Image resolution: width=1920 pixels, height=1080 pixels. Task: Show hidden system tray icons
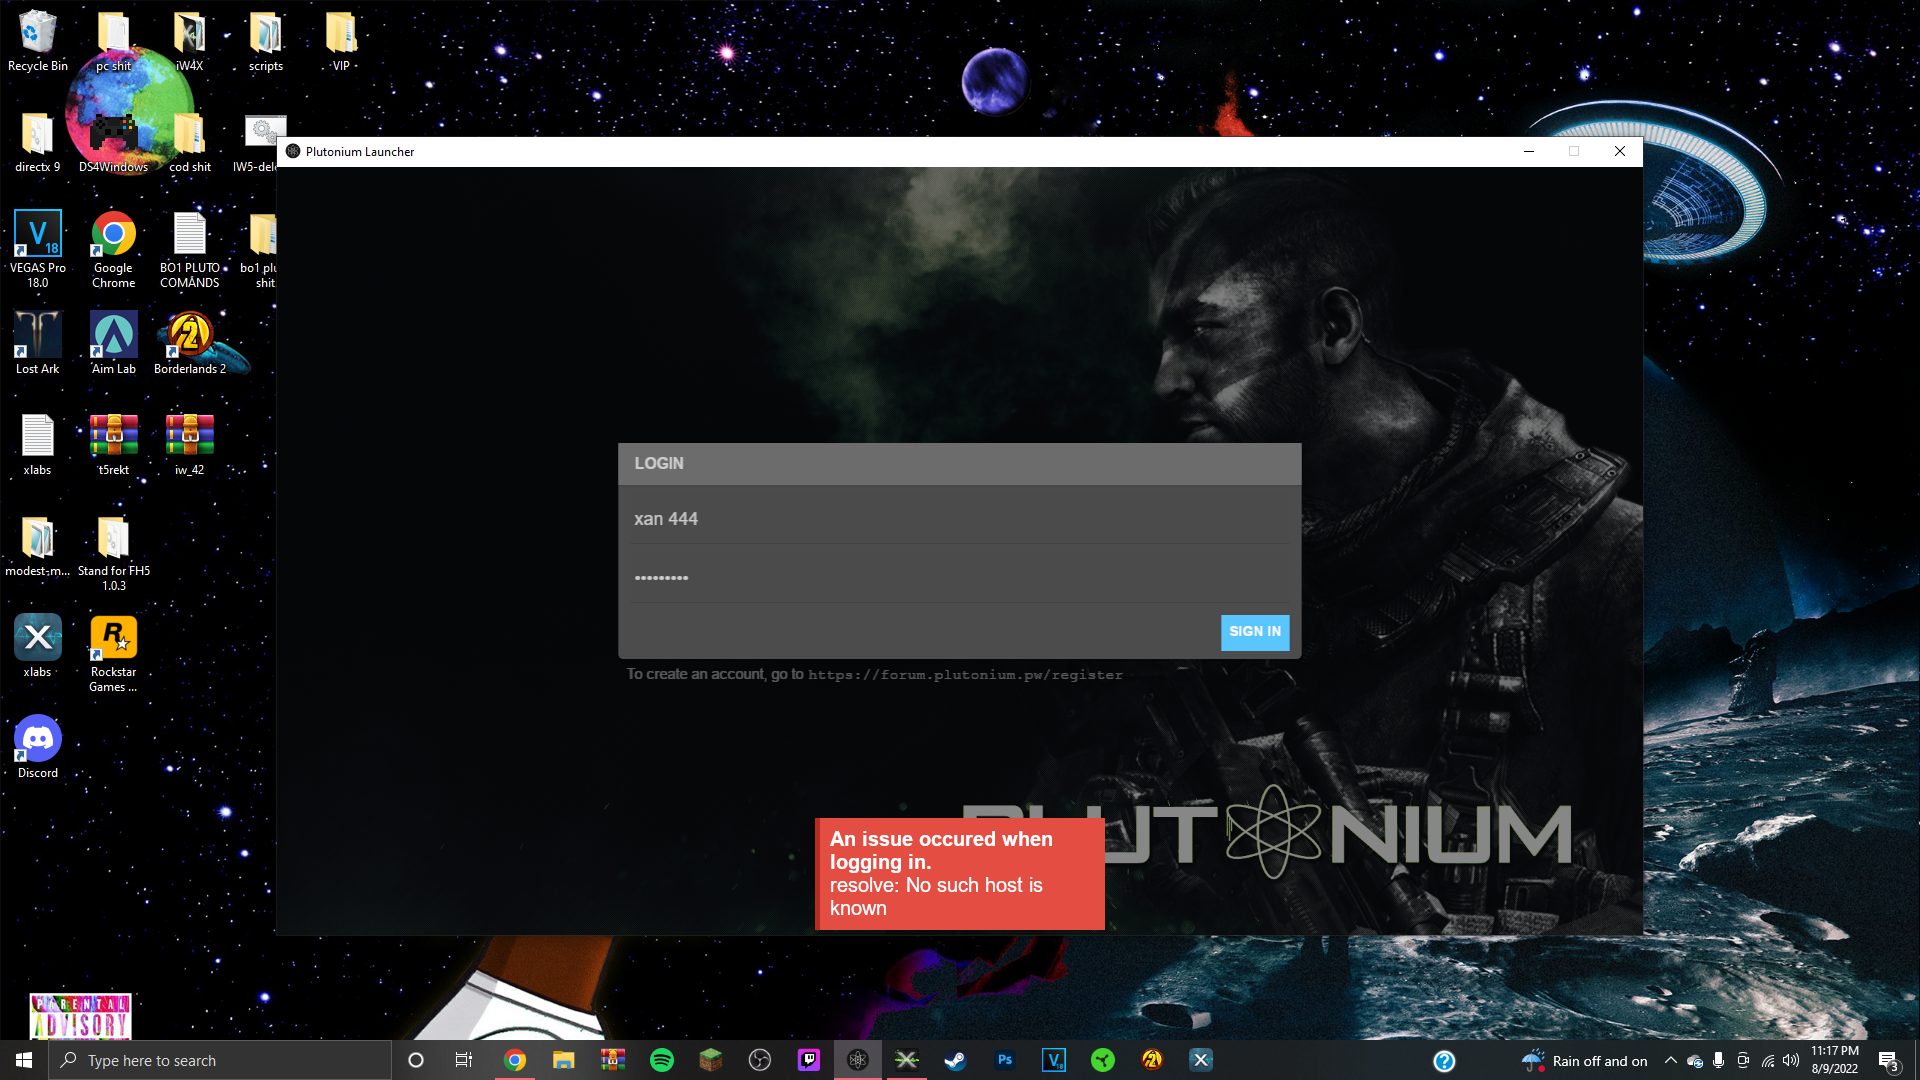tap(1671, 1061)
